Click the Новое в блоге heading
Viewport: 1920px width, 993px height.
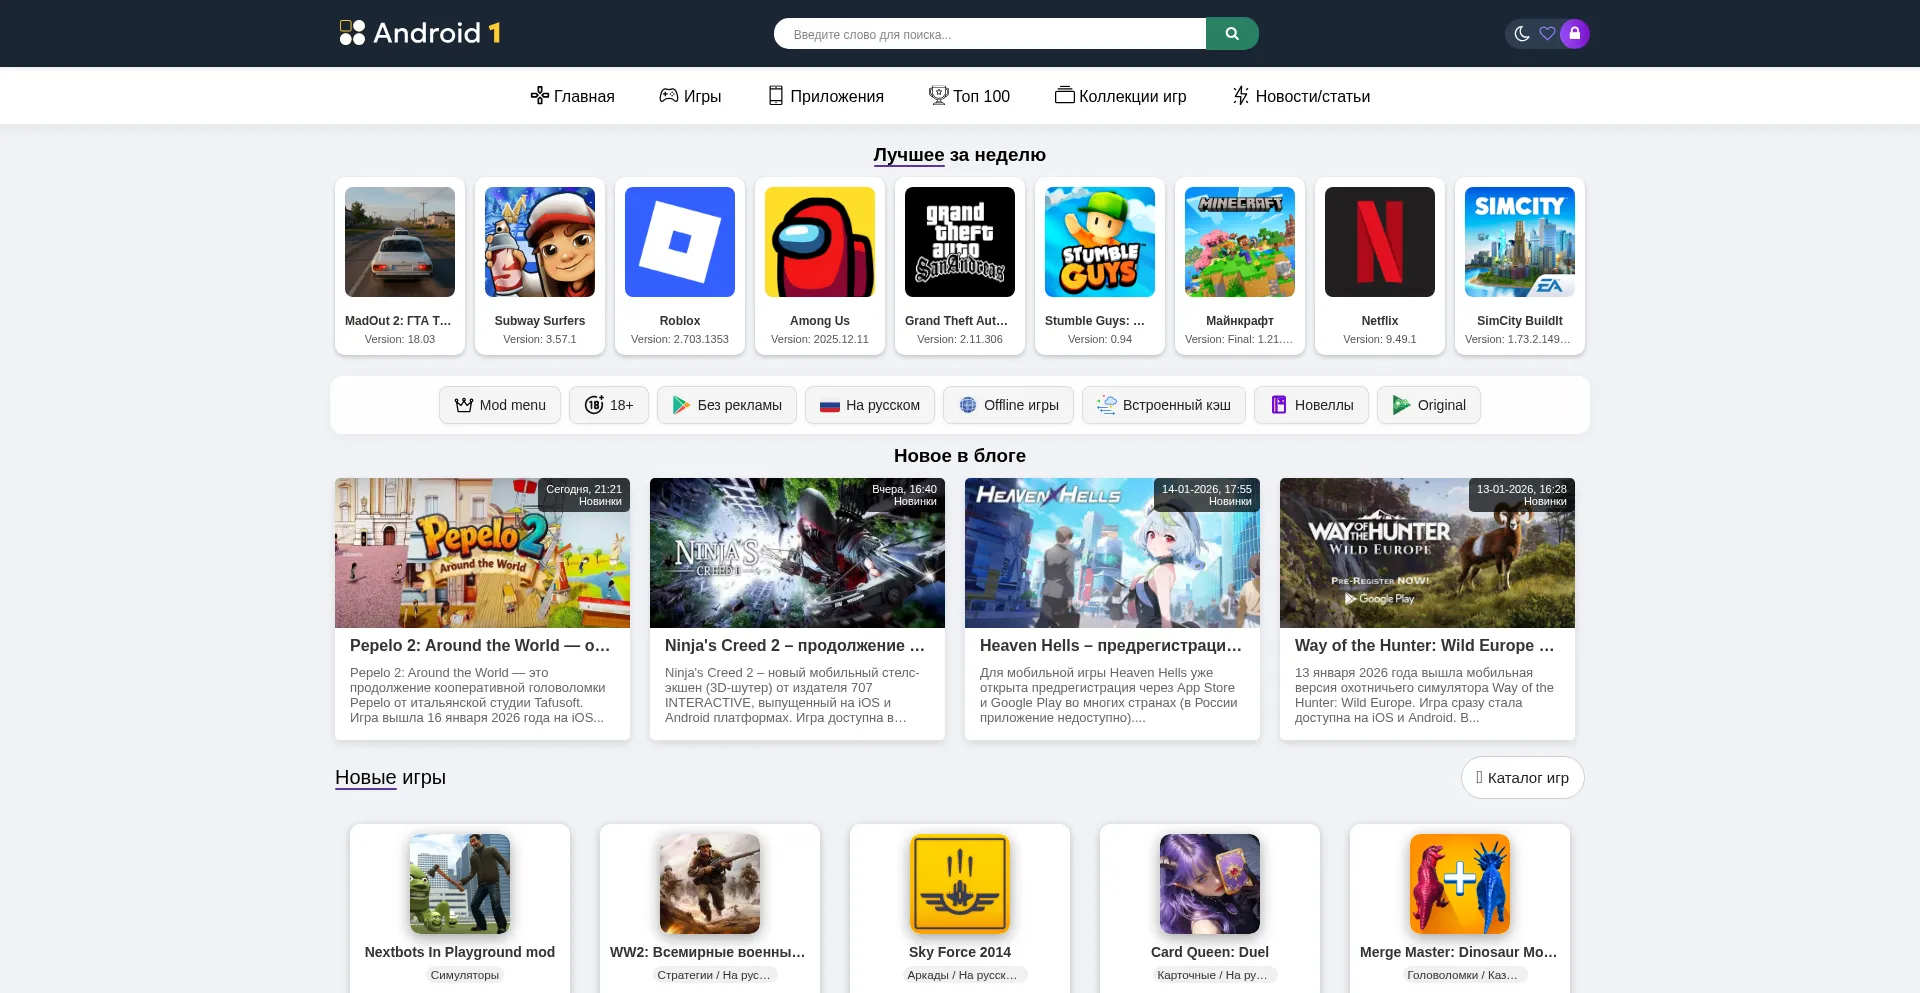click(960, 456)
